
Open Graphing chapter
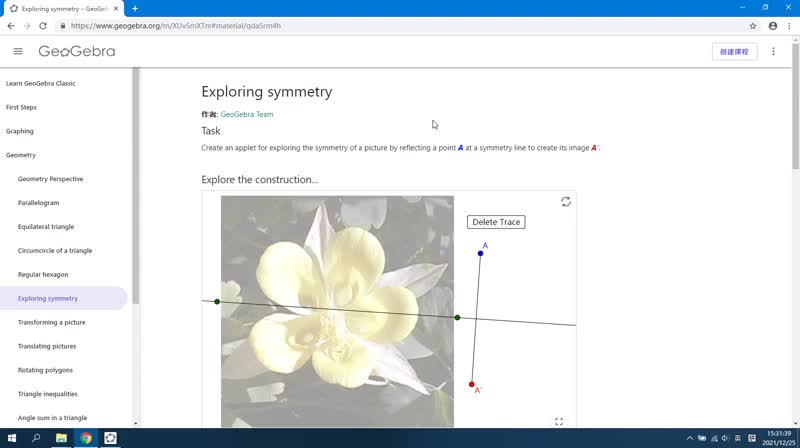[x=20, y=131]
